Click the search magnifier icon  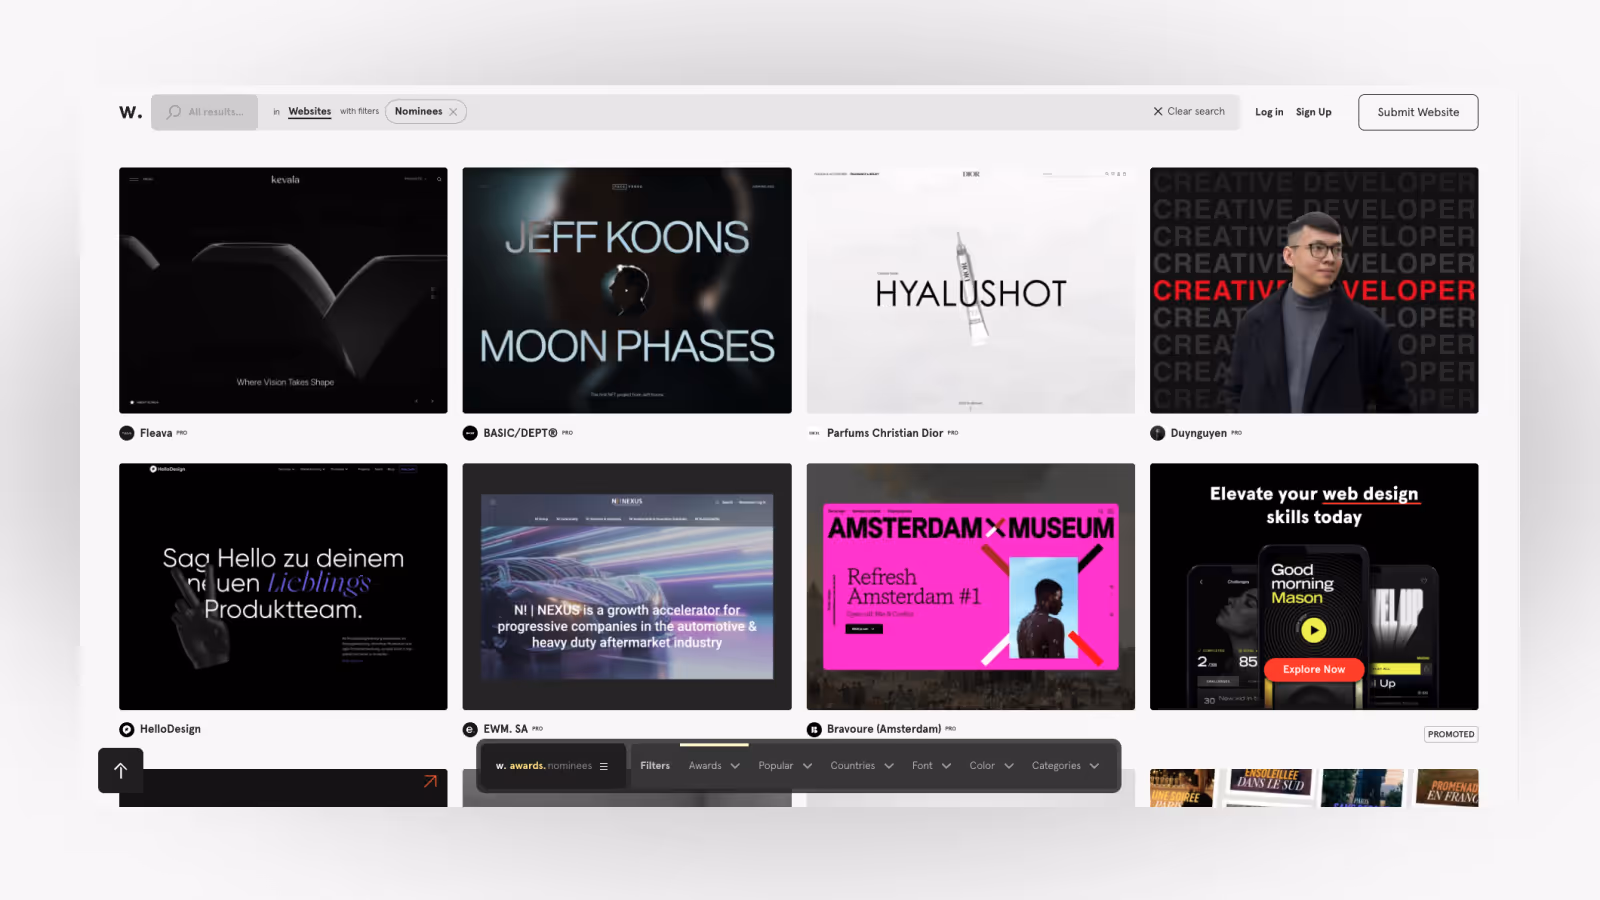point(174,112)
